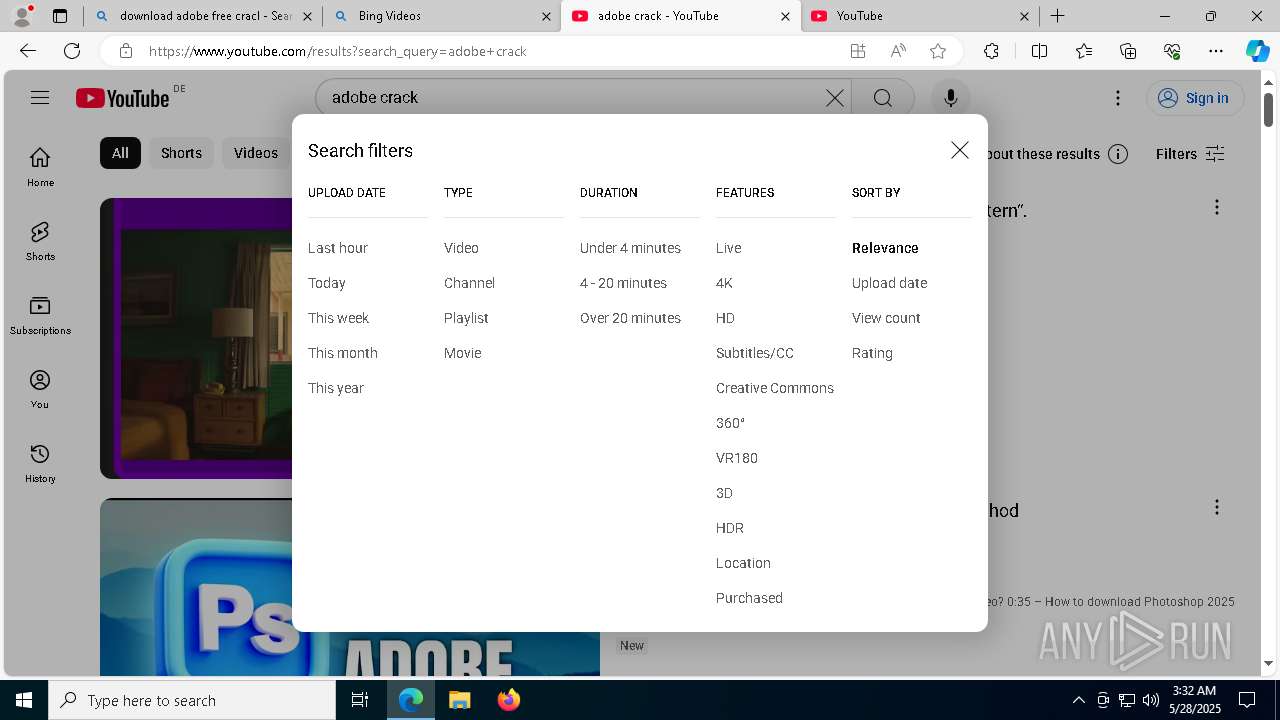
Task: Choose duration 'Over 20 minutes'
Action: 630,318
